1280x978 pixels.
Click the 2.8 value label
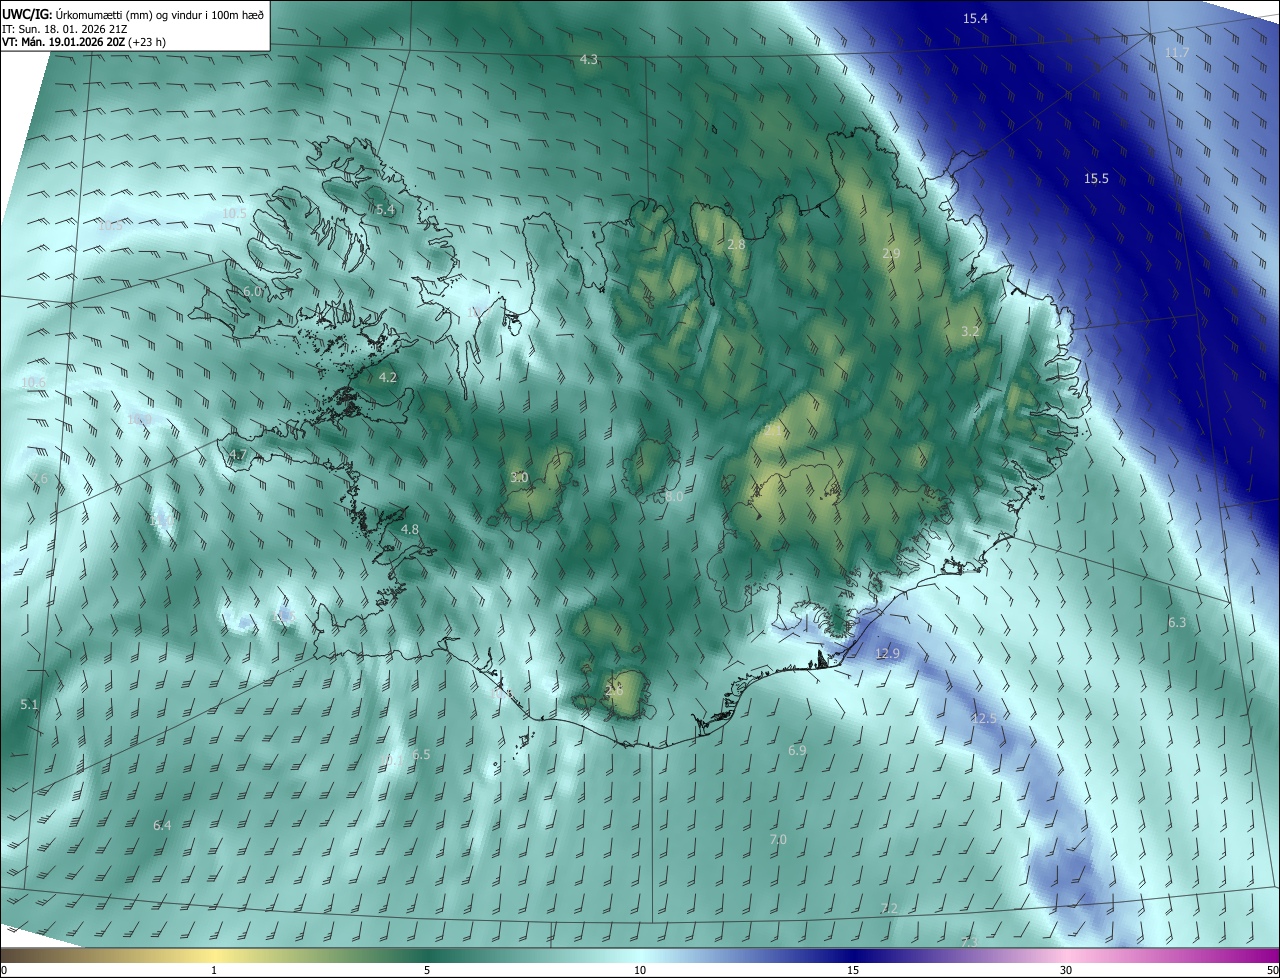tap(736, 245)
